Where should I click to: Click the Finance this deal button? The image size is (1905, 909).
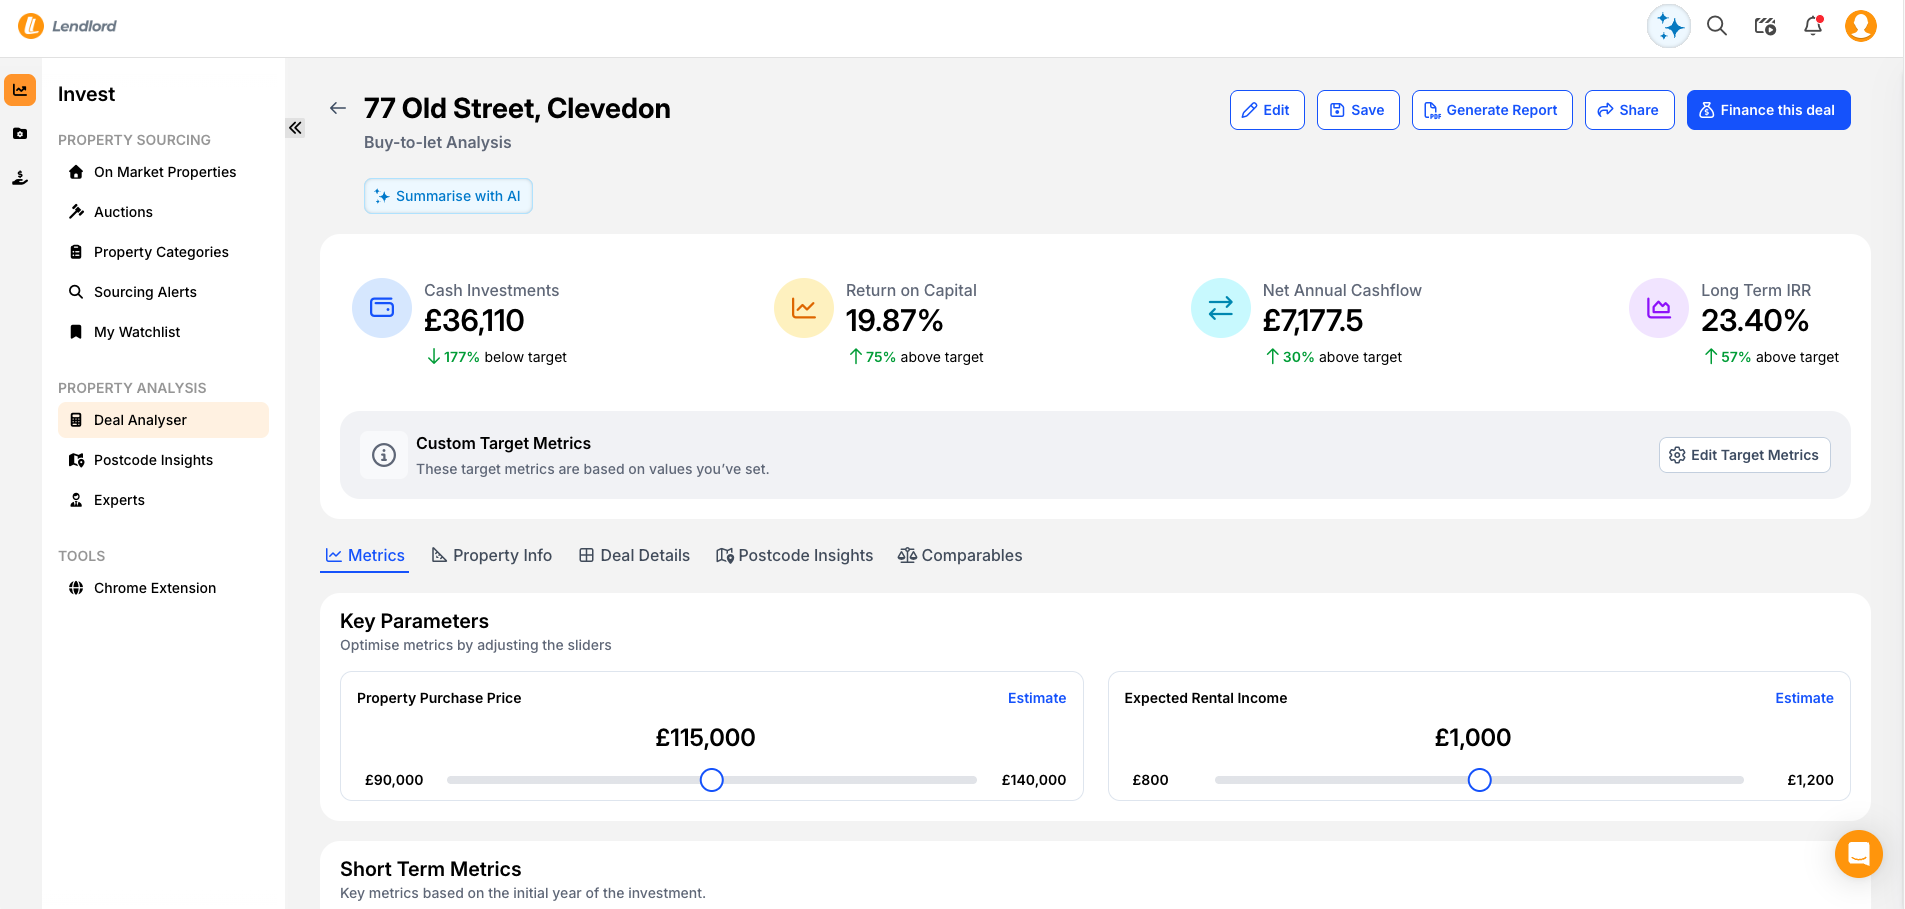coord(1768,110)
